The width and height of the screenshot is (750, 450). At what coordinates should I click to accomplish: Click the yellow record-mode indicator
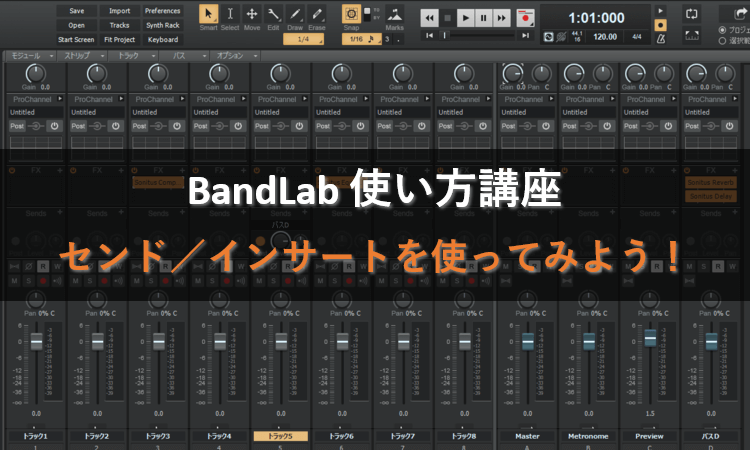pos(661,25)
